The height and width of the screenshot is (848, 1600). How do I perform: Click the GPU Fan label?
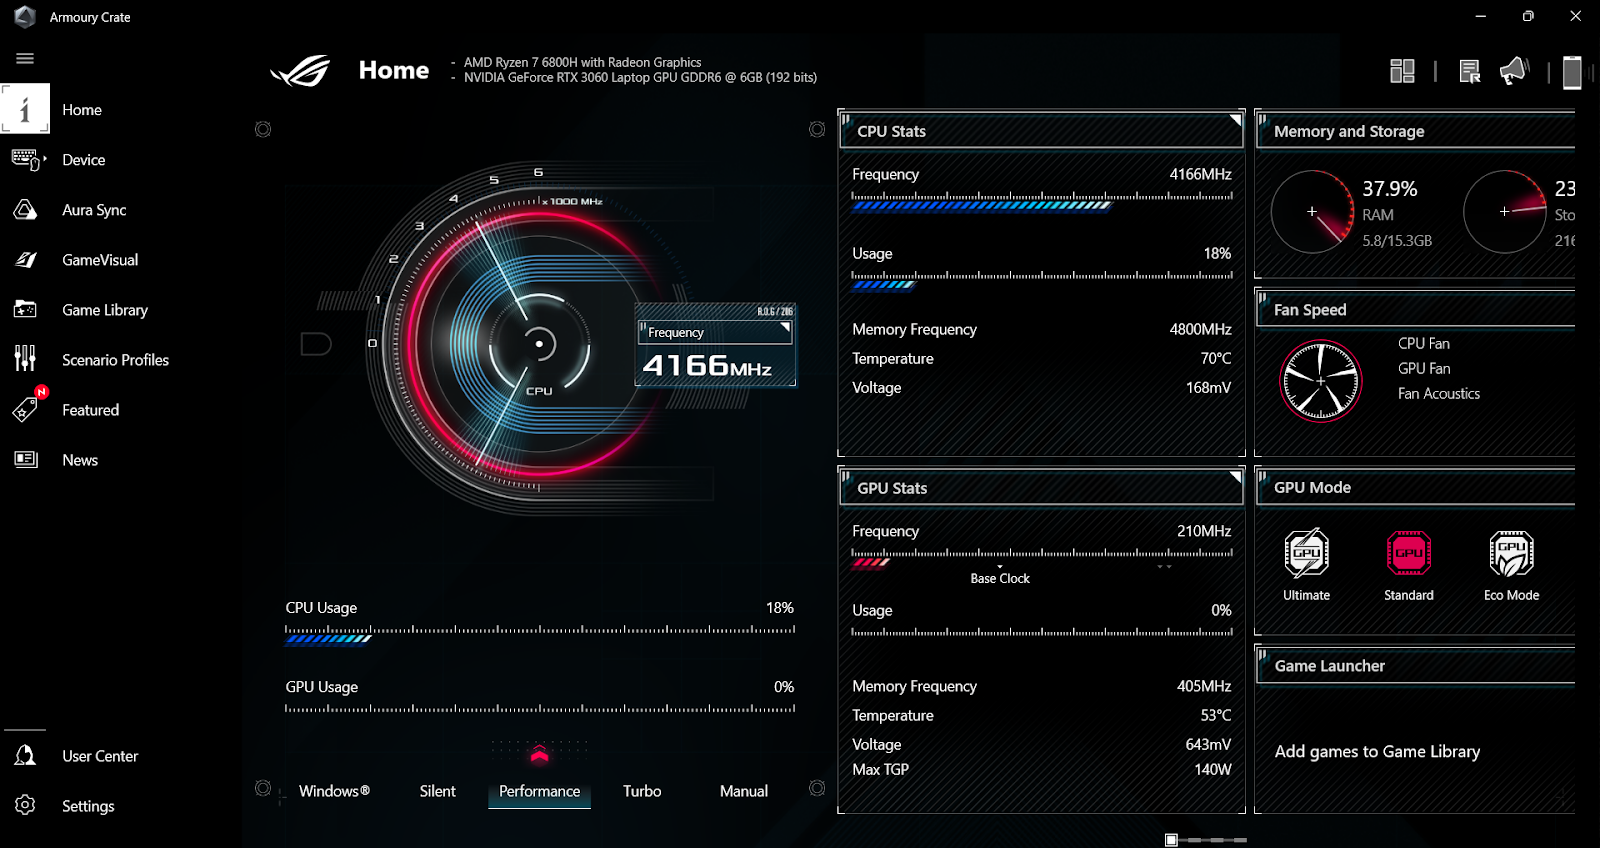tap(1424, 369)
